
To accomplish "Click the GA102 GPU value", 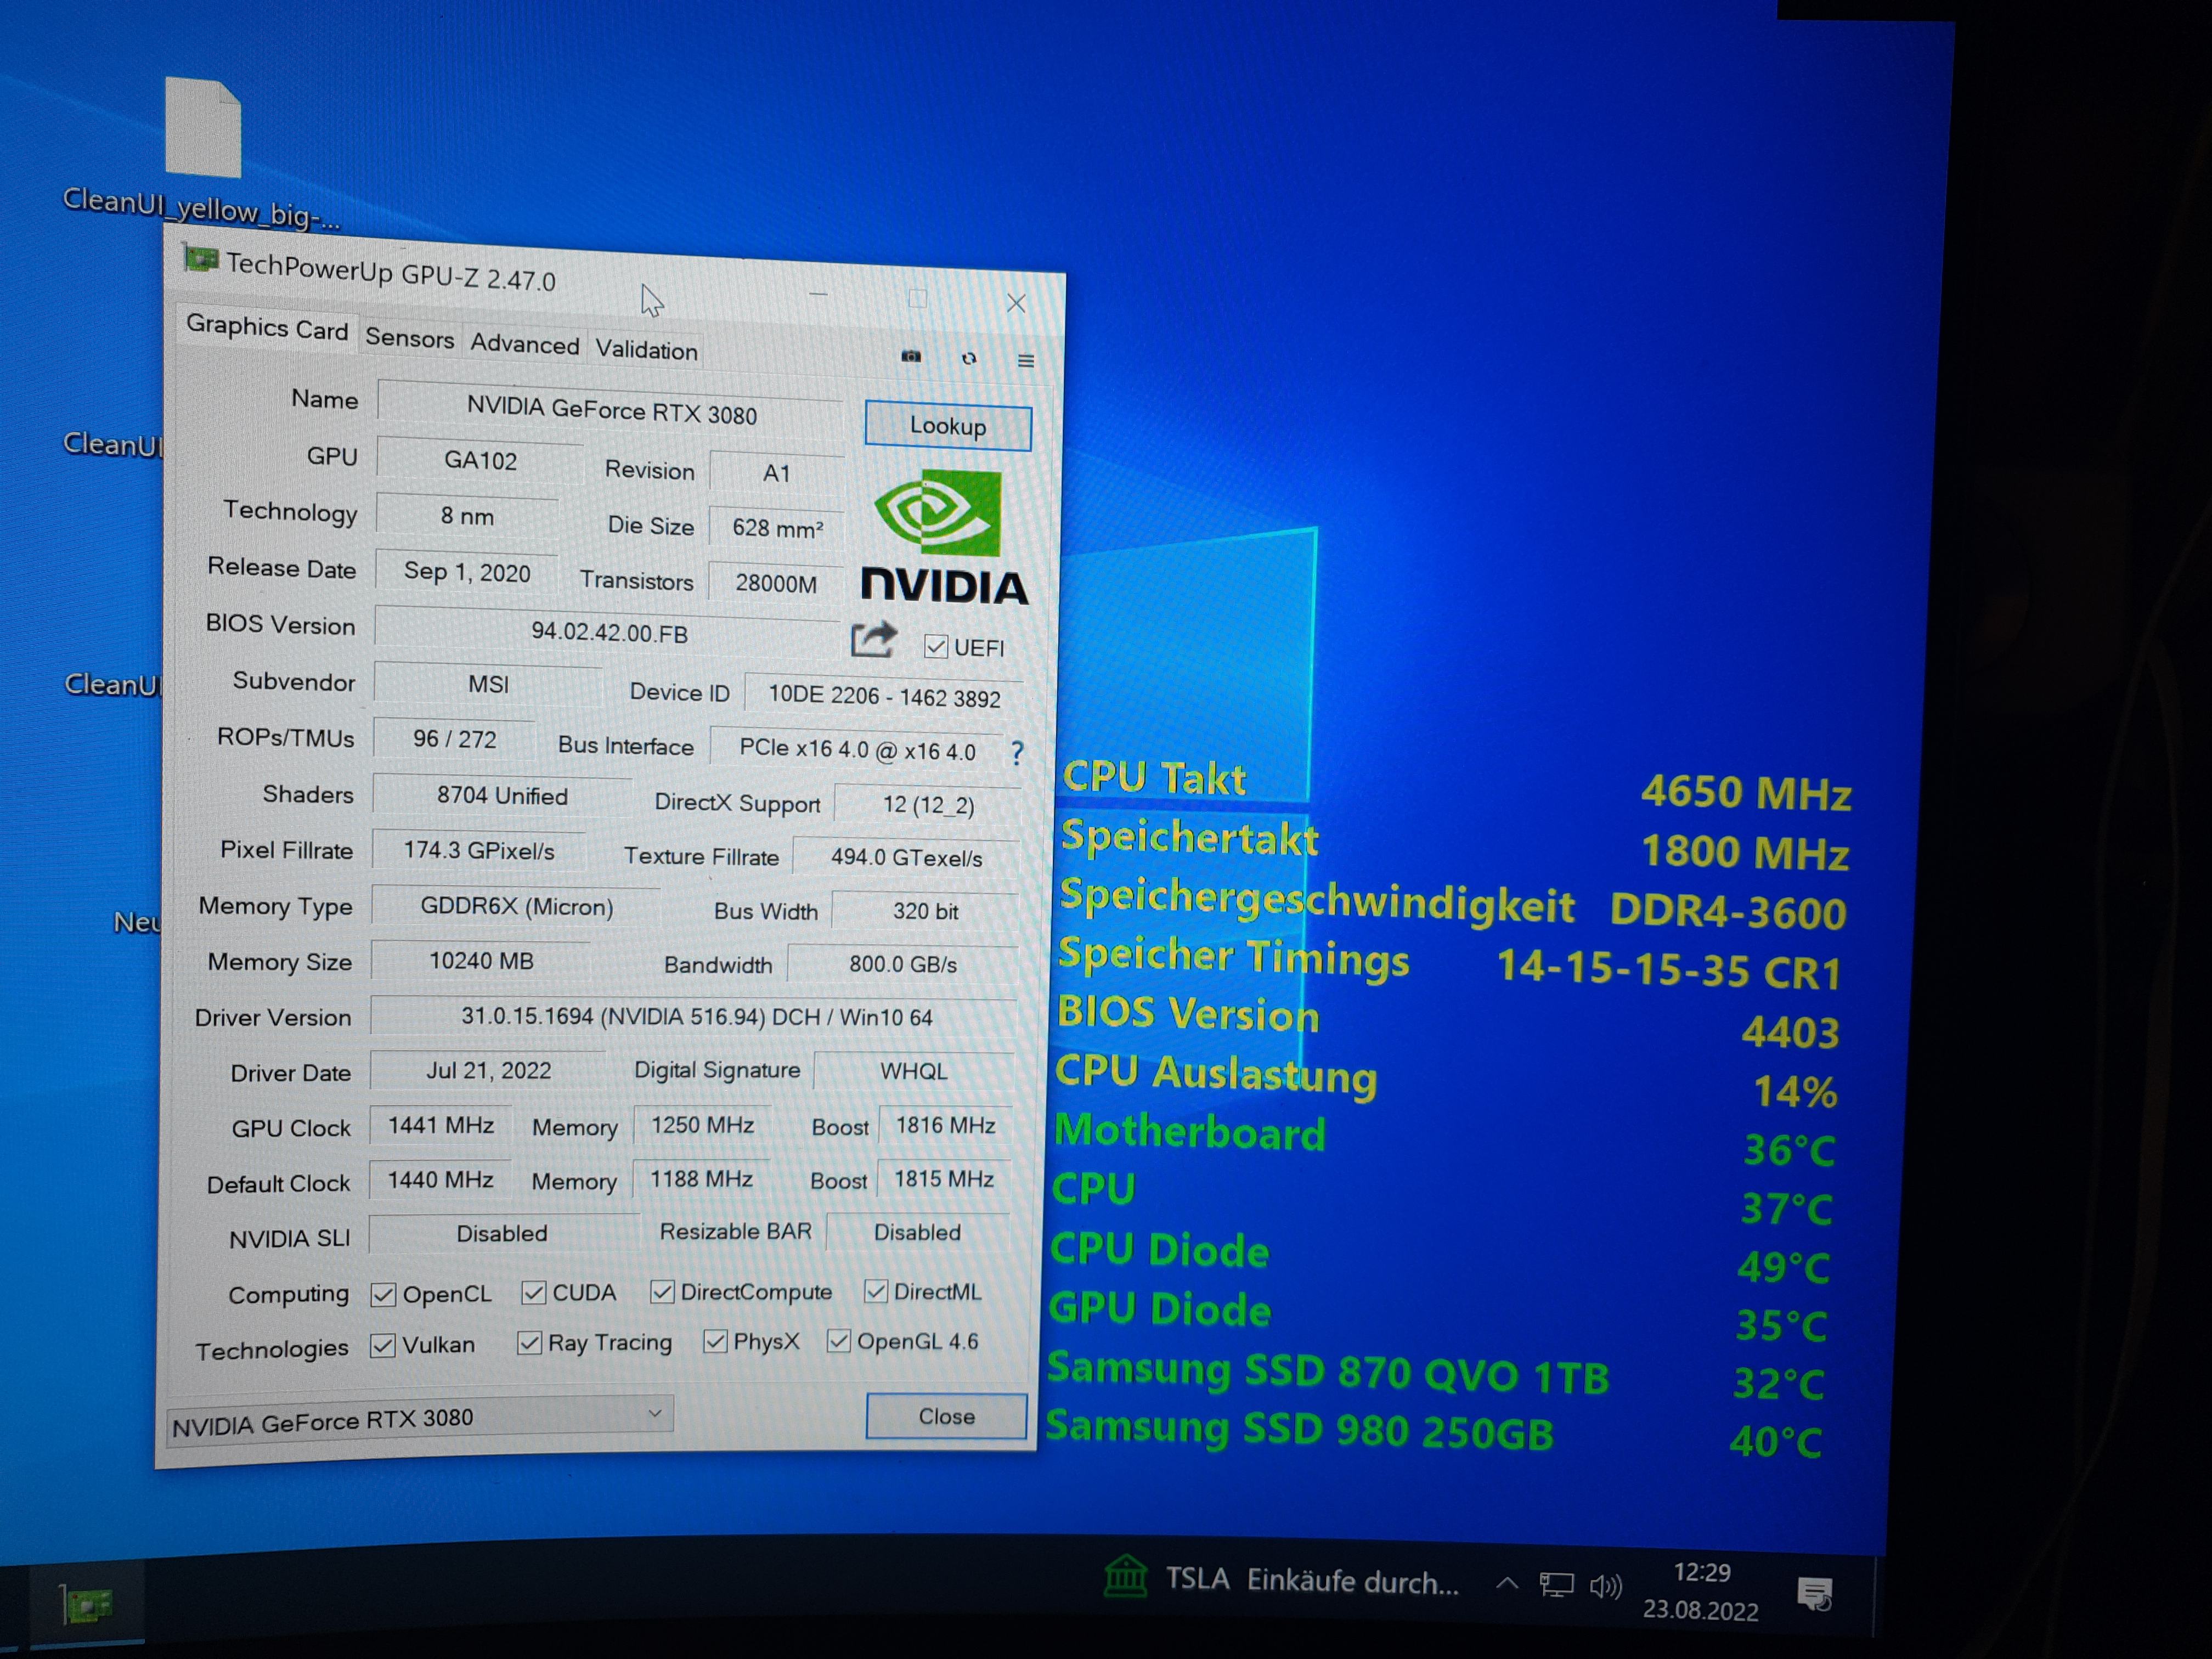I will 480,461.
